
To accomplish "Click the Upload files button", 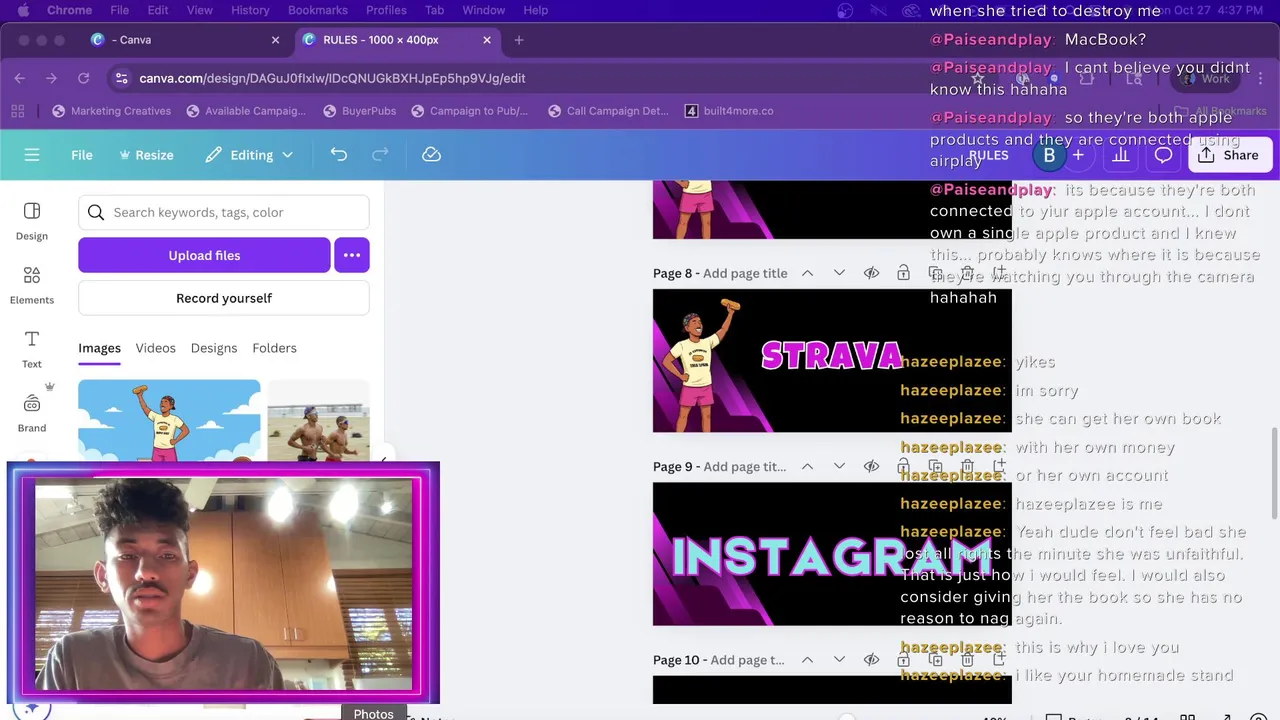I will [204, 255].
